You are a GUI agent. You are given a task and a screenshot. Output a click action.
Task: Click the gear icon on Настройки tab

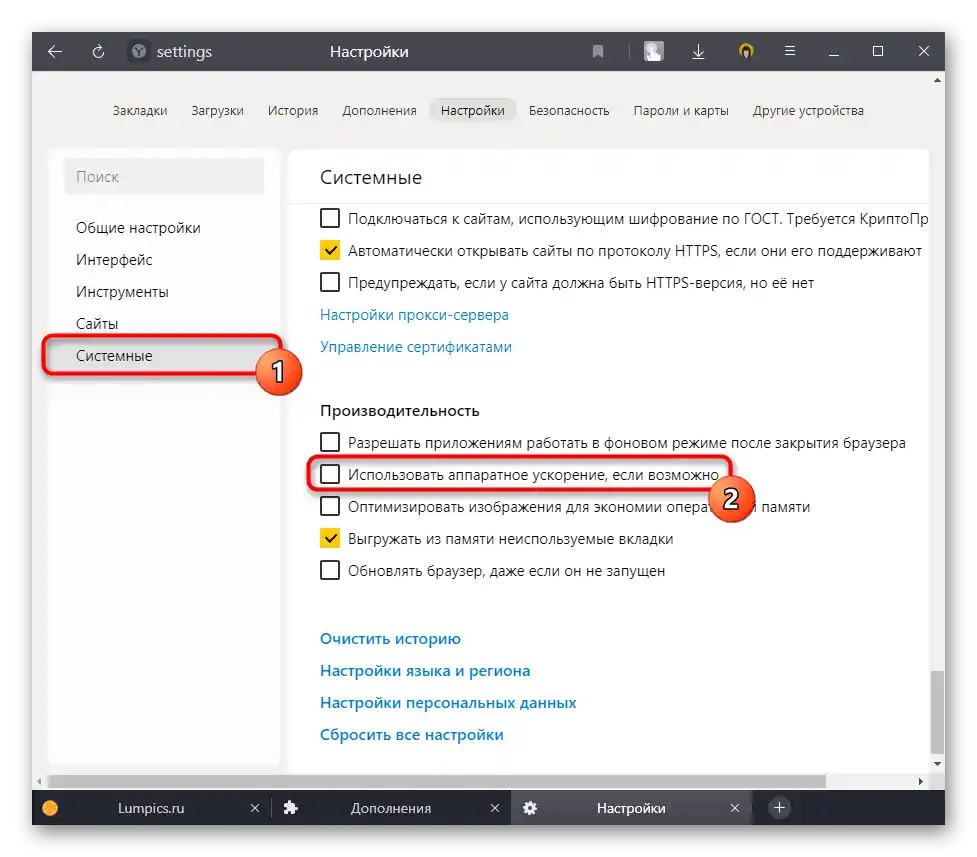530,808
